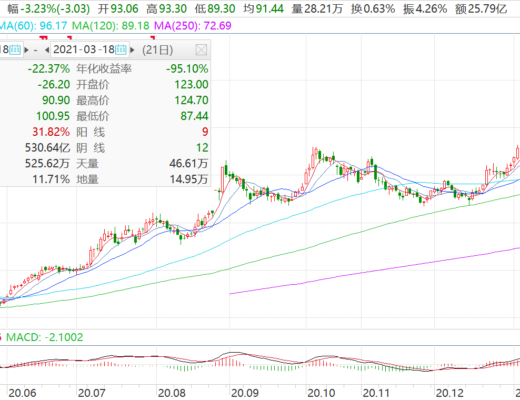520x400 pixels.
Task: Click the 换0.63% turnover rate in header
Action: click(x=373, y=9)
